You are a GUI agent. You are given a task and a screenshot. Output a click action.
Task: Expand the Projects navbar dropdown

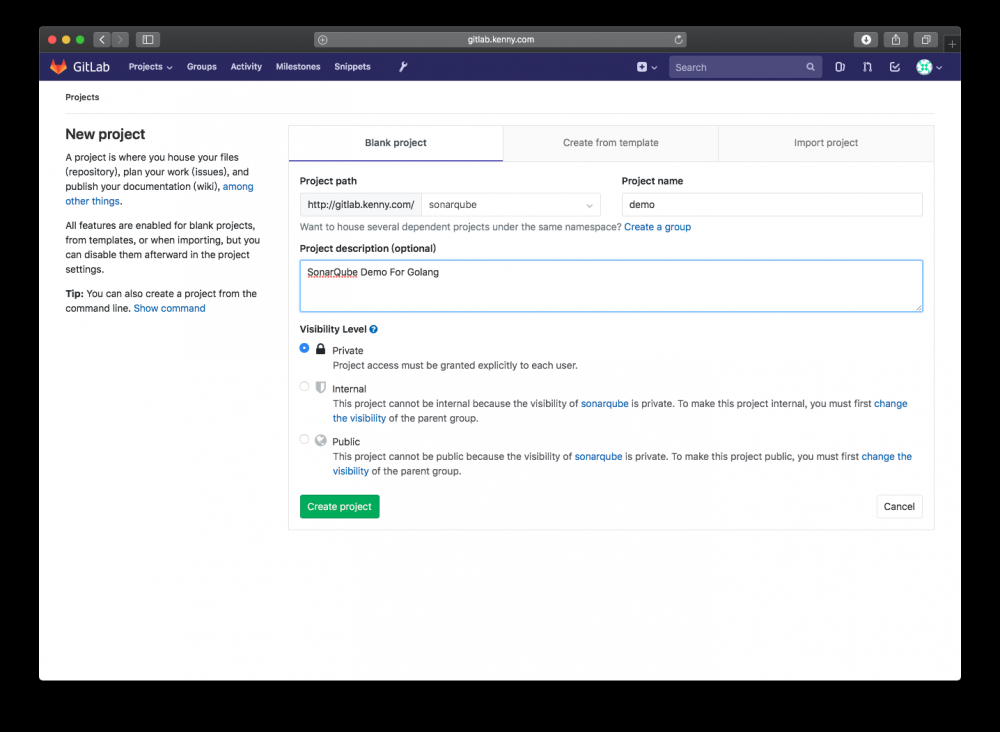pyautogui.click(x=151, y=67)
